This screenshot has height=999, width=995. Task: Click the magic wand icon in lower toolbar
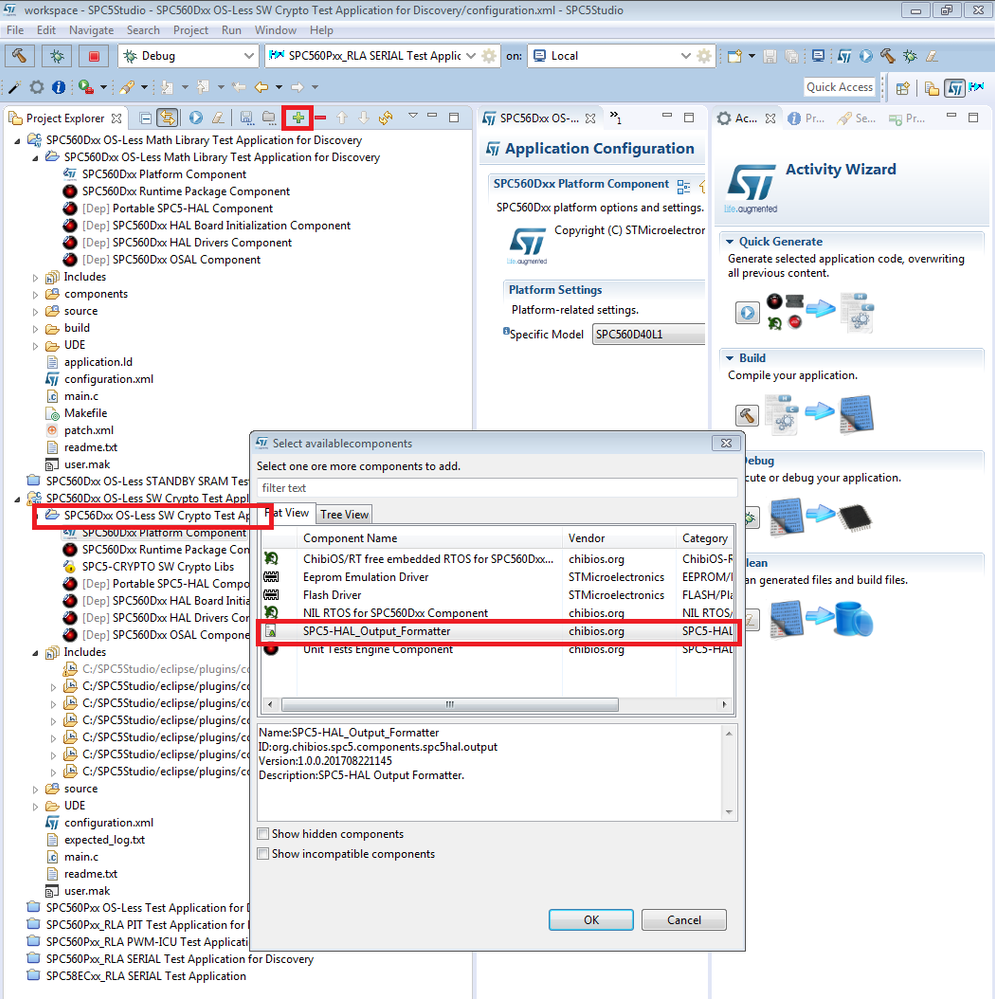[13, 87]
